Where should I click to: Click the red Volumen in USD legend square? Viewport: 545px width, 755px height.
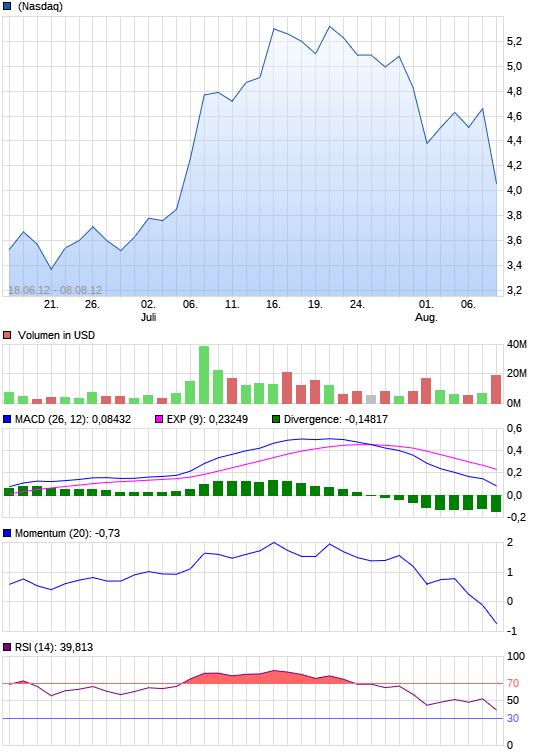7,335
